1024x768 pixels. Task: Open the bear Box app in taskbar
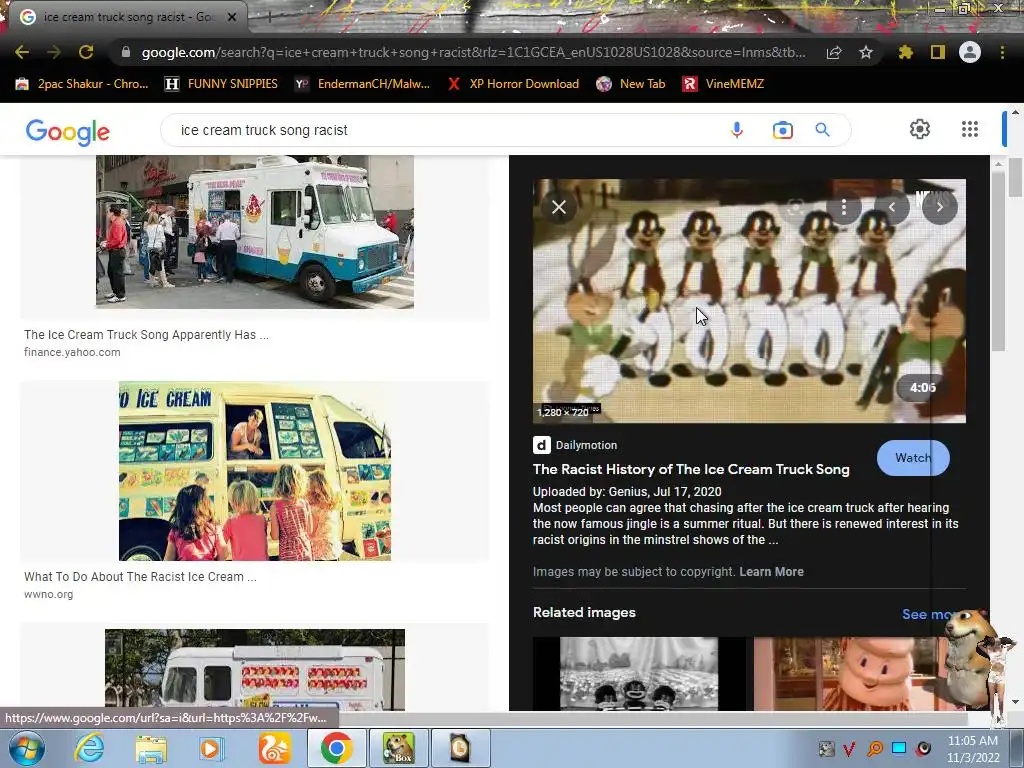[x=398, y=748]
